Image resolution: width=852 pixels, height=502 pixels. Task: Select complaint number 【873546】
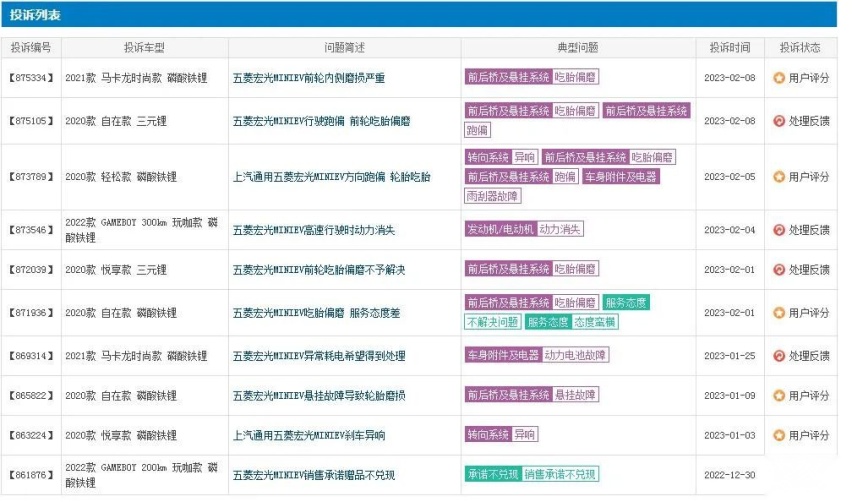[31, 230]
